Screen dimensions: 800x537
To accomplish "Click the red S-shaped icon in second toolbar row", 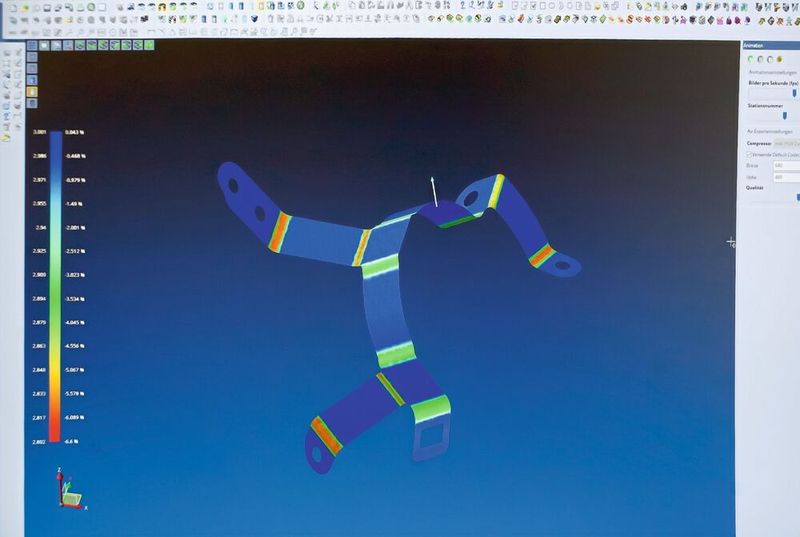I will click(x=630, y=19).
